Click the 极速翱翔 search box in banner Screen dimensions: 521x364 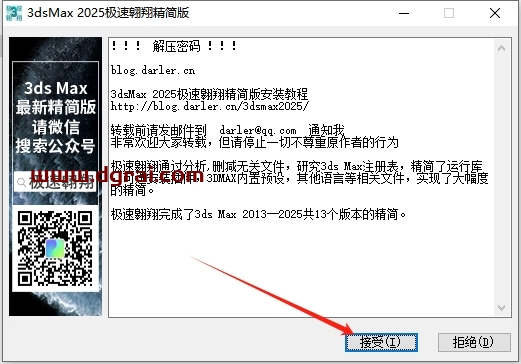click(55, 182)
